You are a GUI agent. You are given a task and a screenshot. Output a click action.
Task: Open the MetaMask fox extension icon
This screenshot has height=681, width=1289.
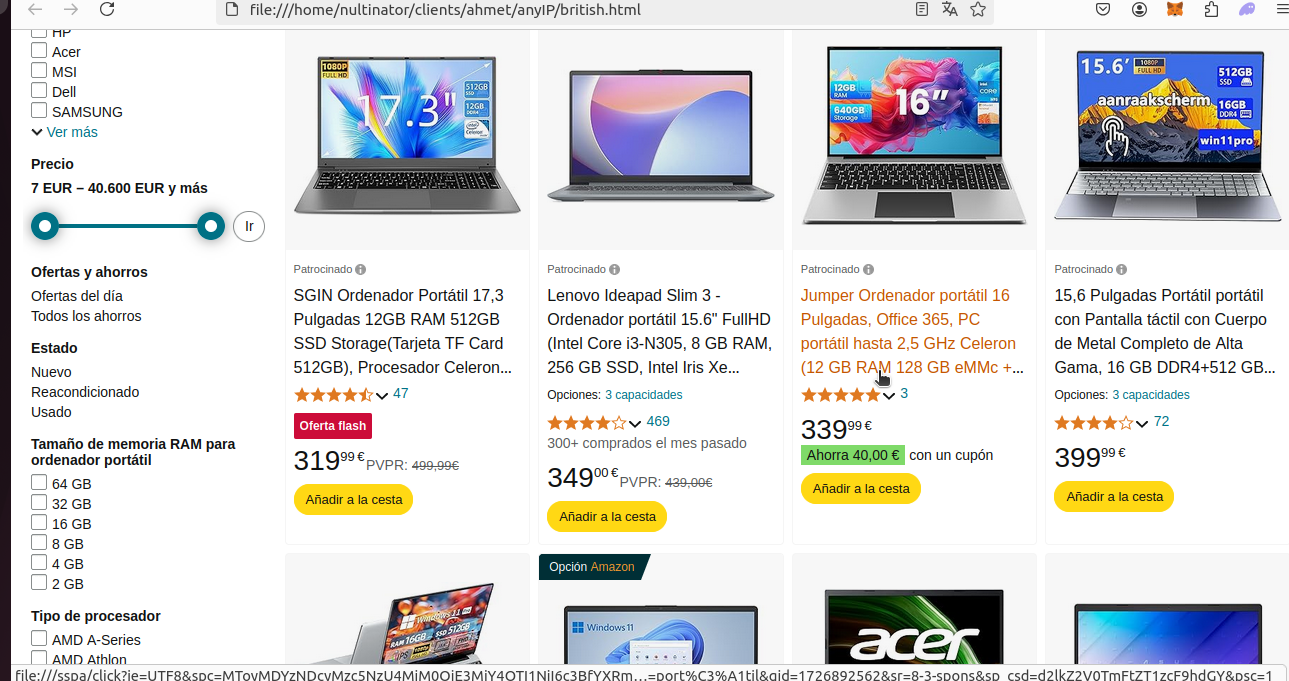[1176, 10]
